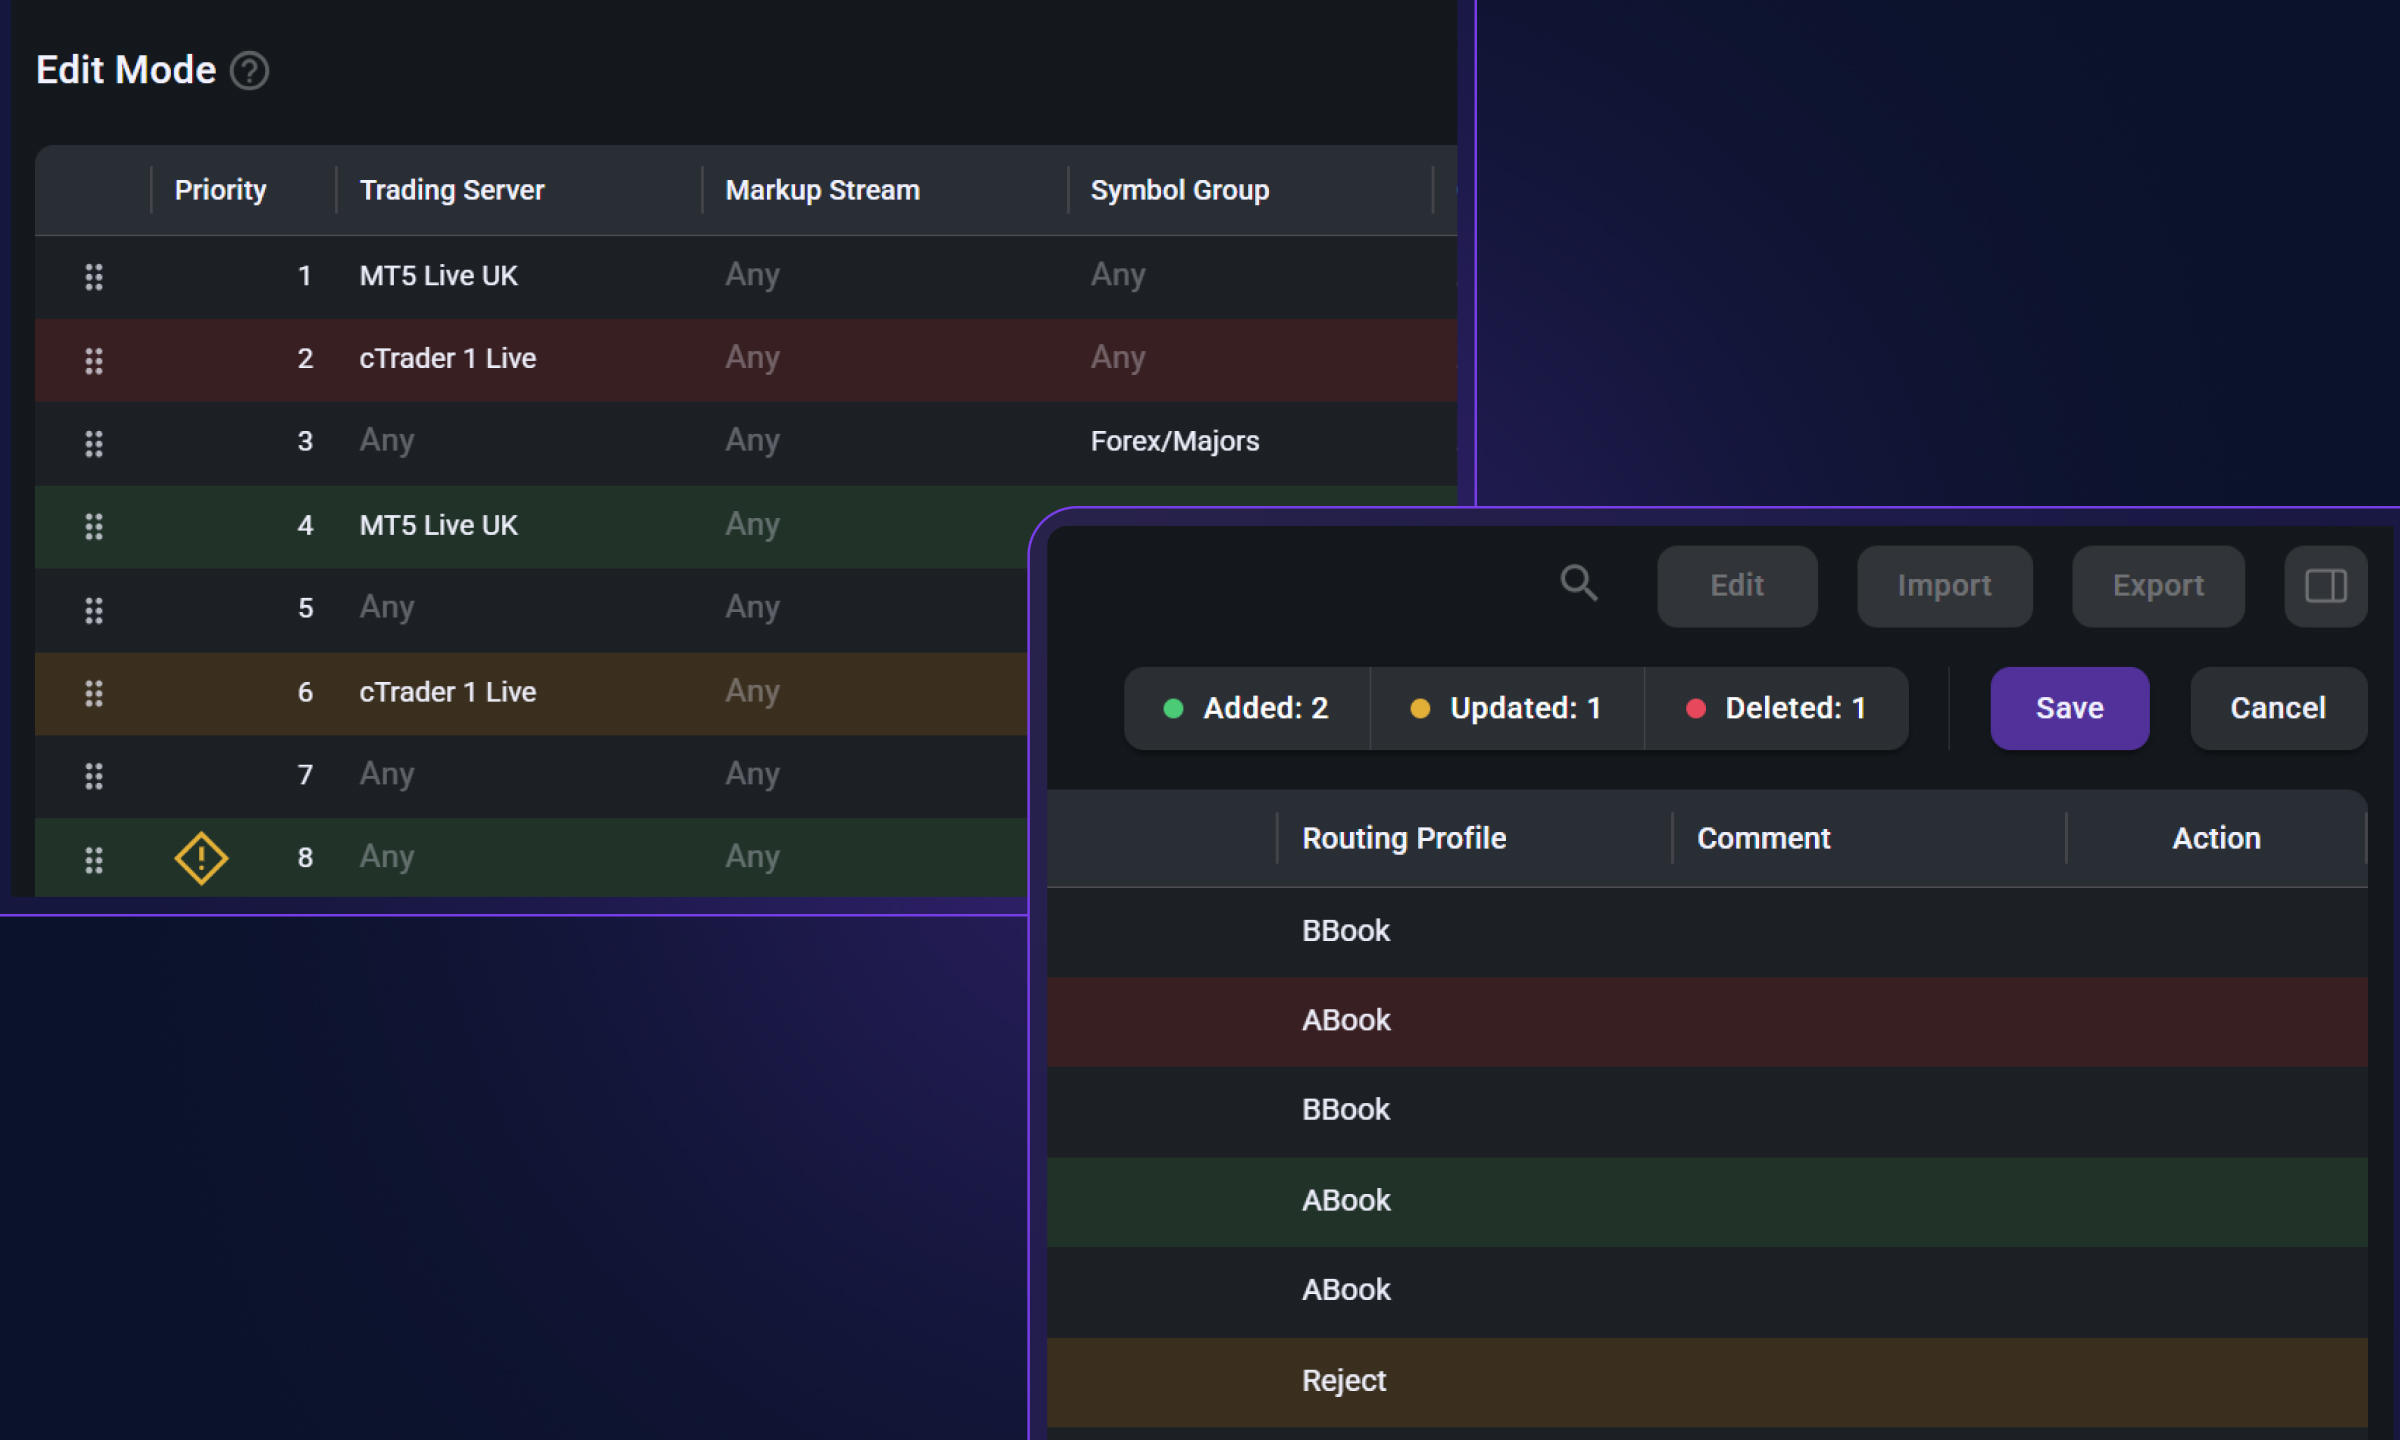
Task: Click the Edit Mode help question icon
Action: (x=249, y=71)
